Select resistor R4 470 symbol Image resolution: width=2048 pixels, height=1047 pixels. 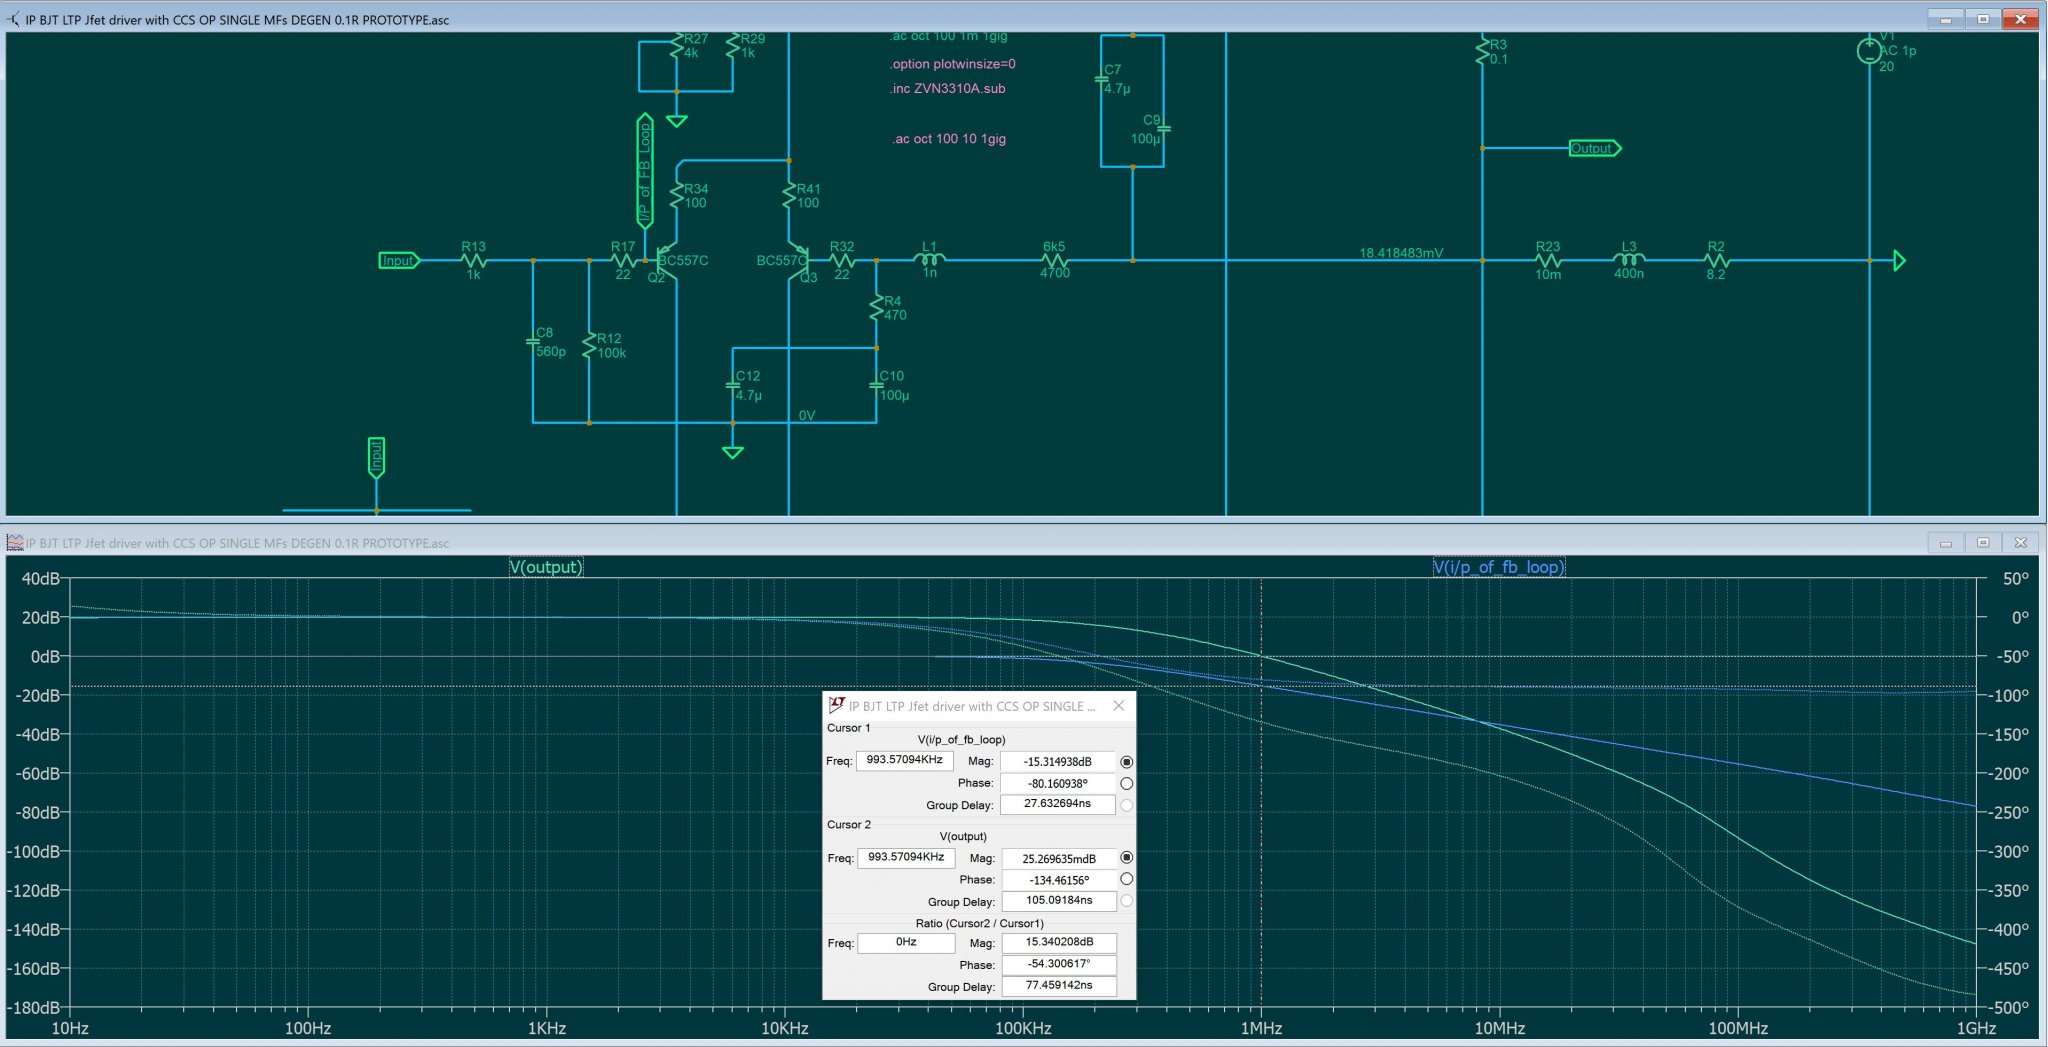click(x=877, y=308)
